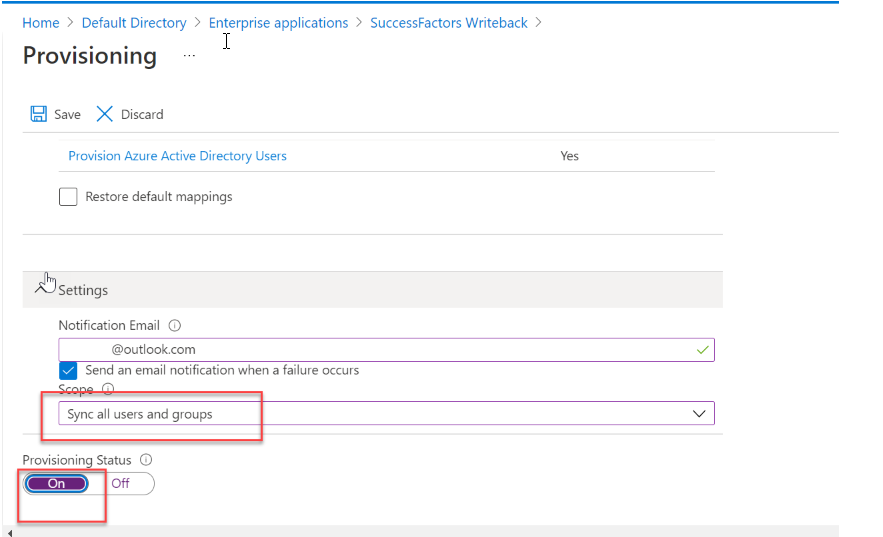
Task: Click info icon next to Notification Email
Action: point(175,325)
